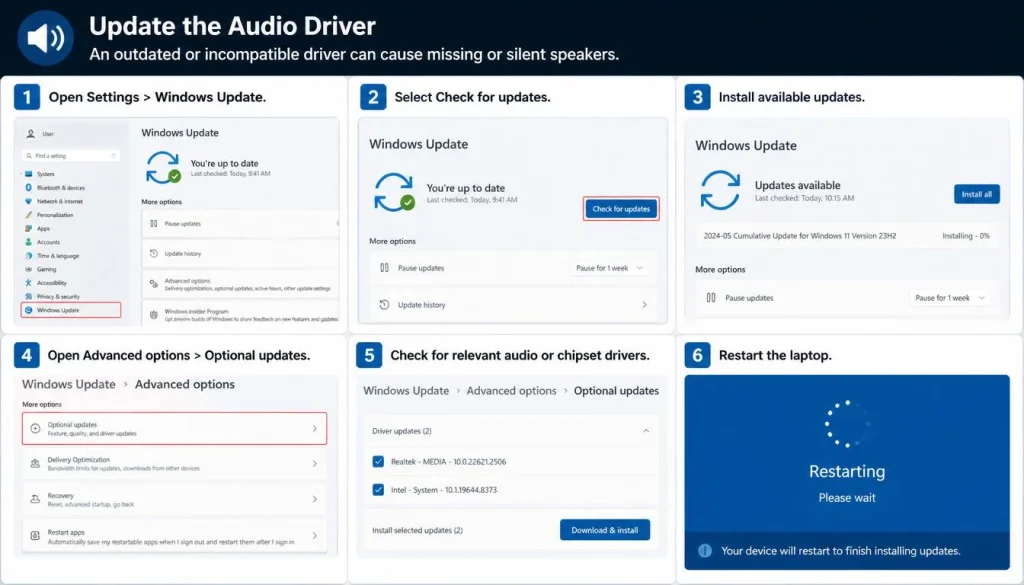The image size is (1024, 585).
Task: Go to Windows Update breadcrumb in step 4
Action: click(x=69, y=385)
